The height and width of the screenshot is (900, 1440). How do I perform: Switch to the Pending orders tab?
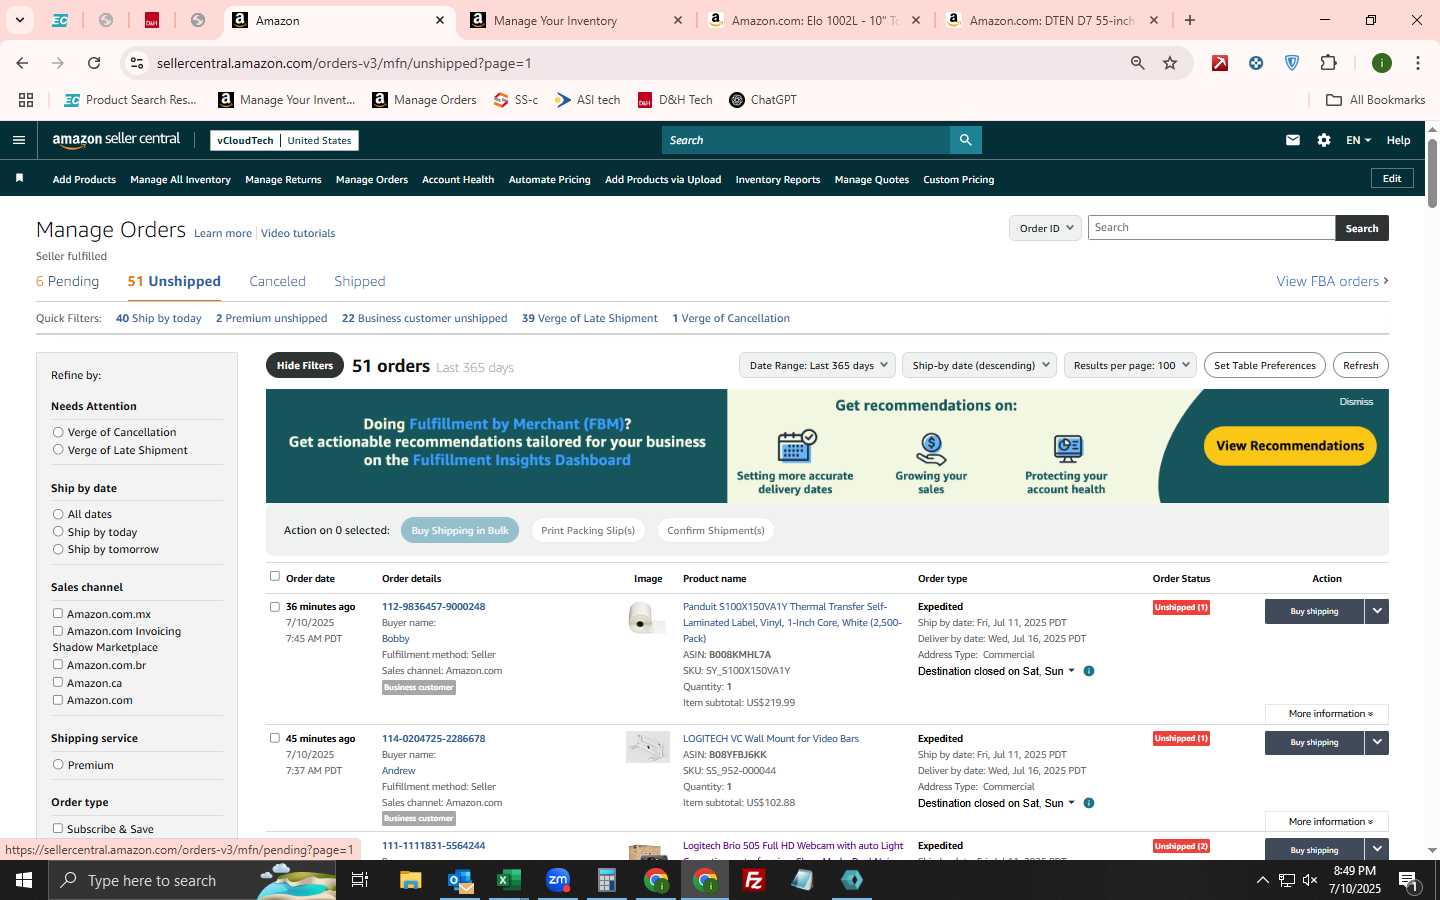point(67,281)
